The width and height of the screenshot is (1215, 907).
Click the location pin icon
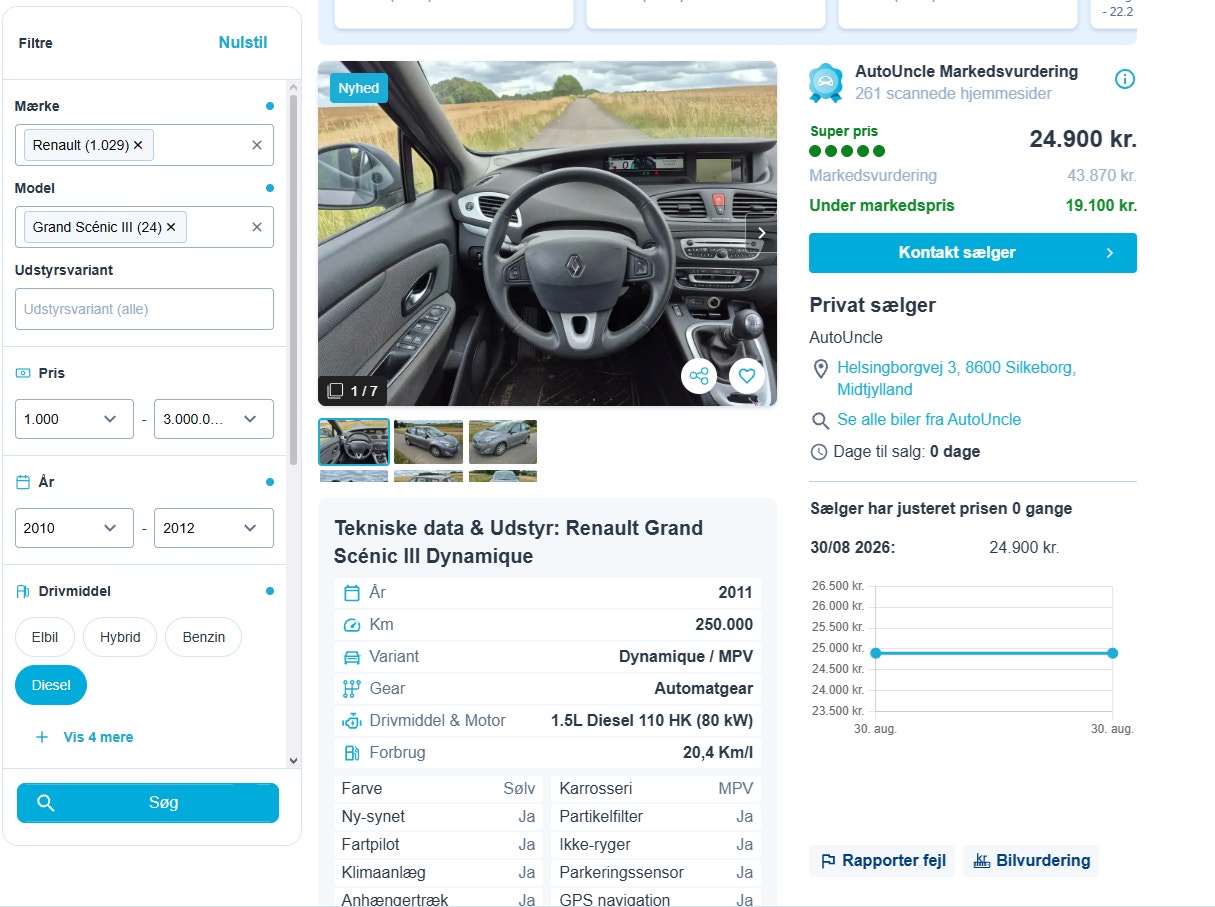click(x=820, y=369)
